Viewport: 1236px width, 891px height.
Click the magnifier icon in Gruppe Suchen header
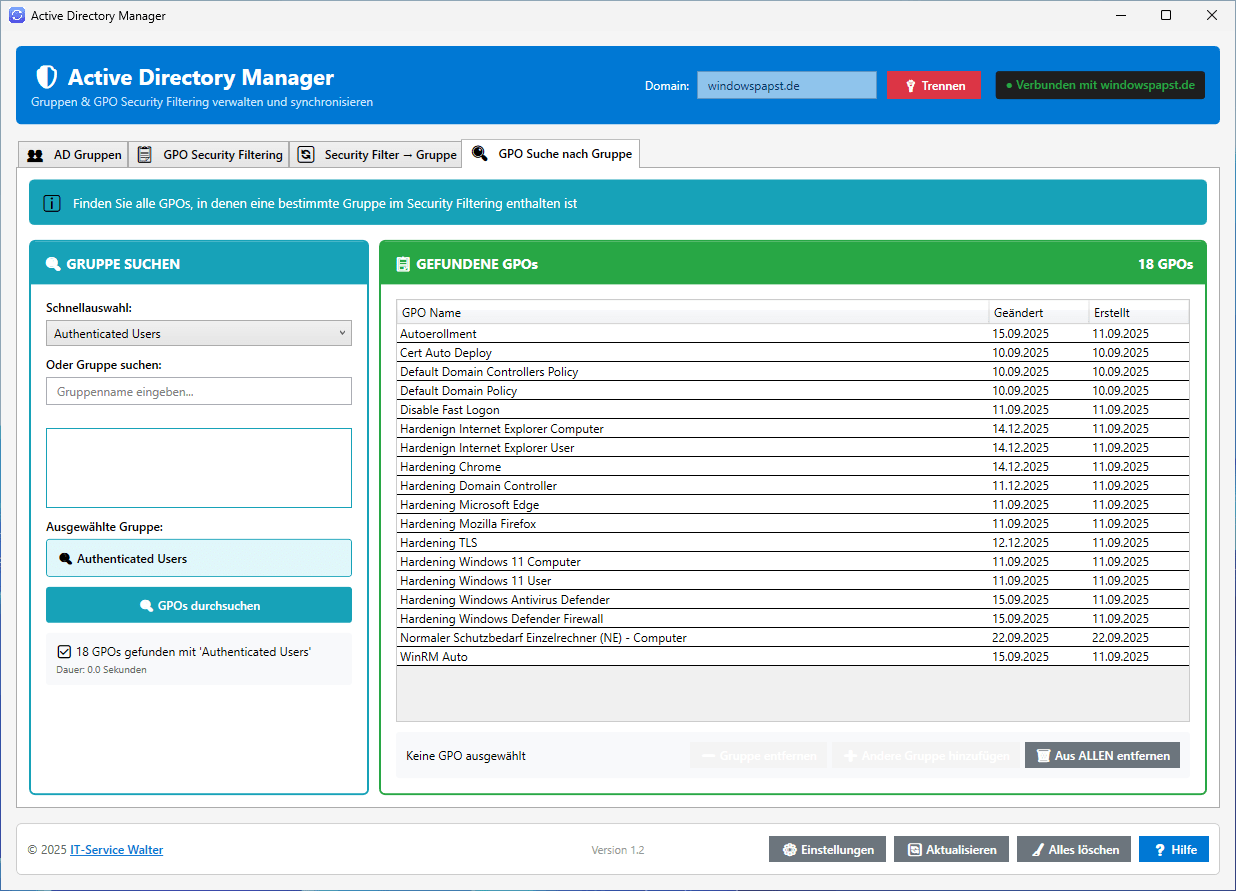pos(53,265)
